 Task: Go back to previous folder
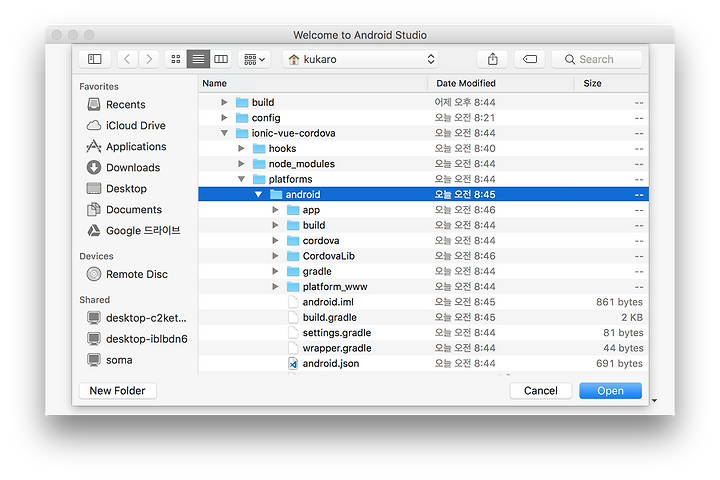point(127,59)
